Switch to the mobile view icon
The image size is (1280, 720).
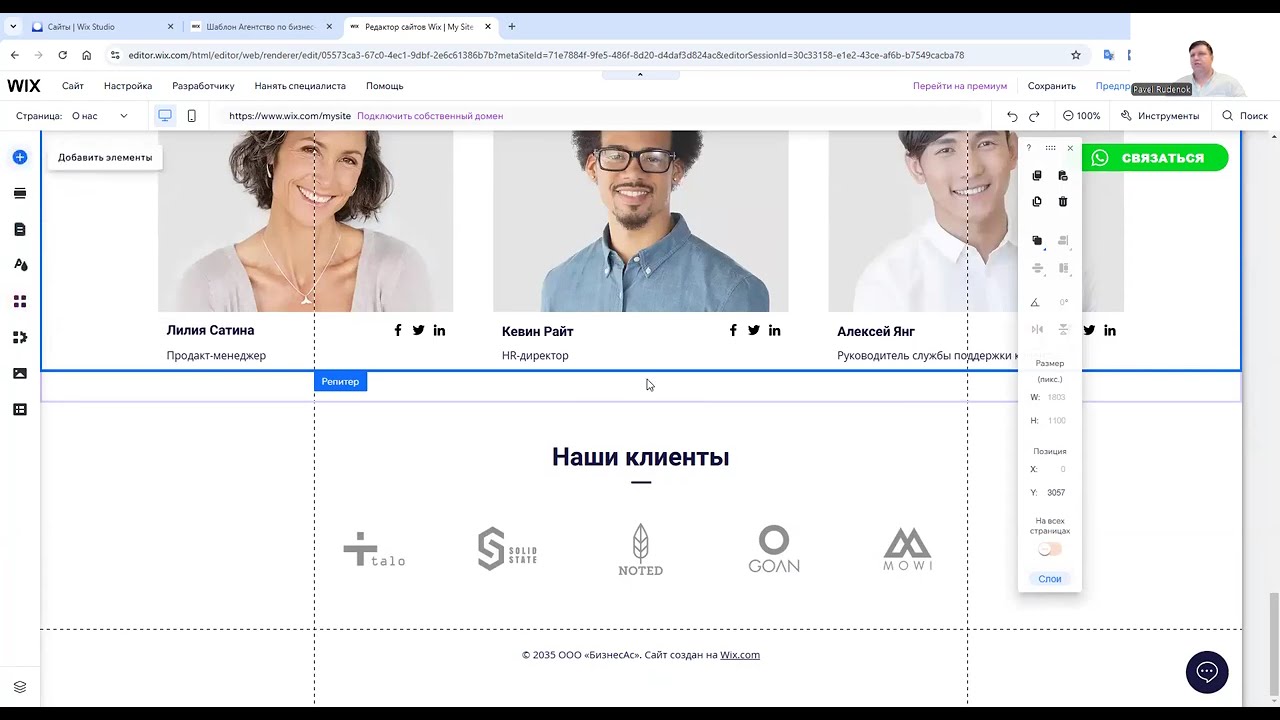pyautogui.click(x=191, y=116)
